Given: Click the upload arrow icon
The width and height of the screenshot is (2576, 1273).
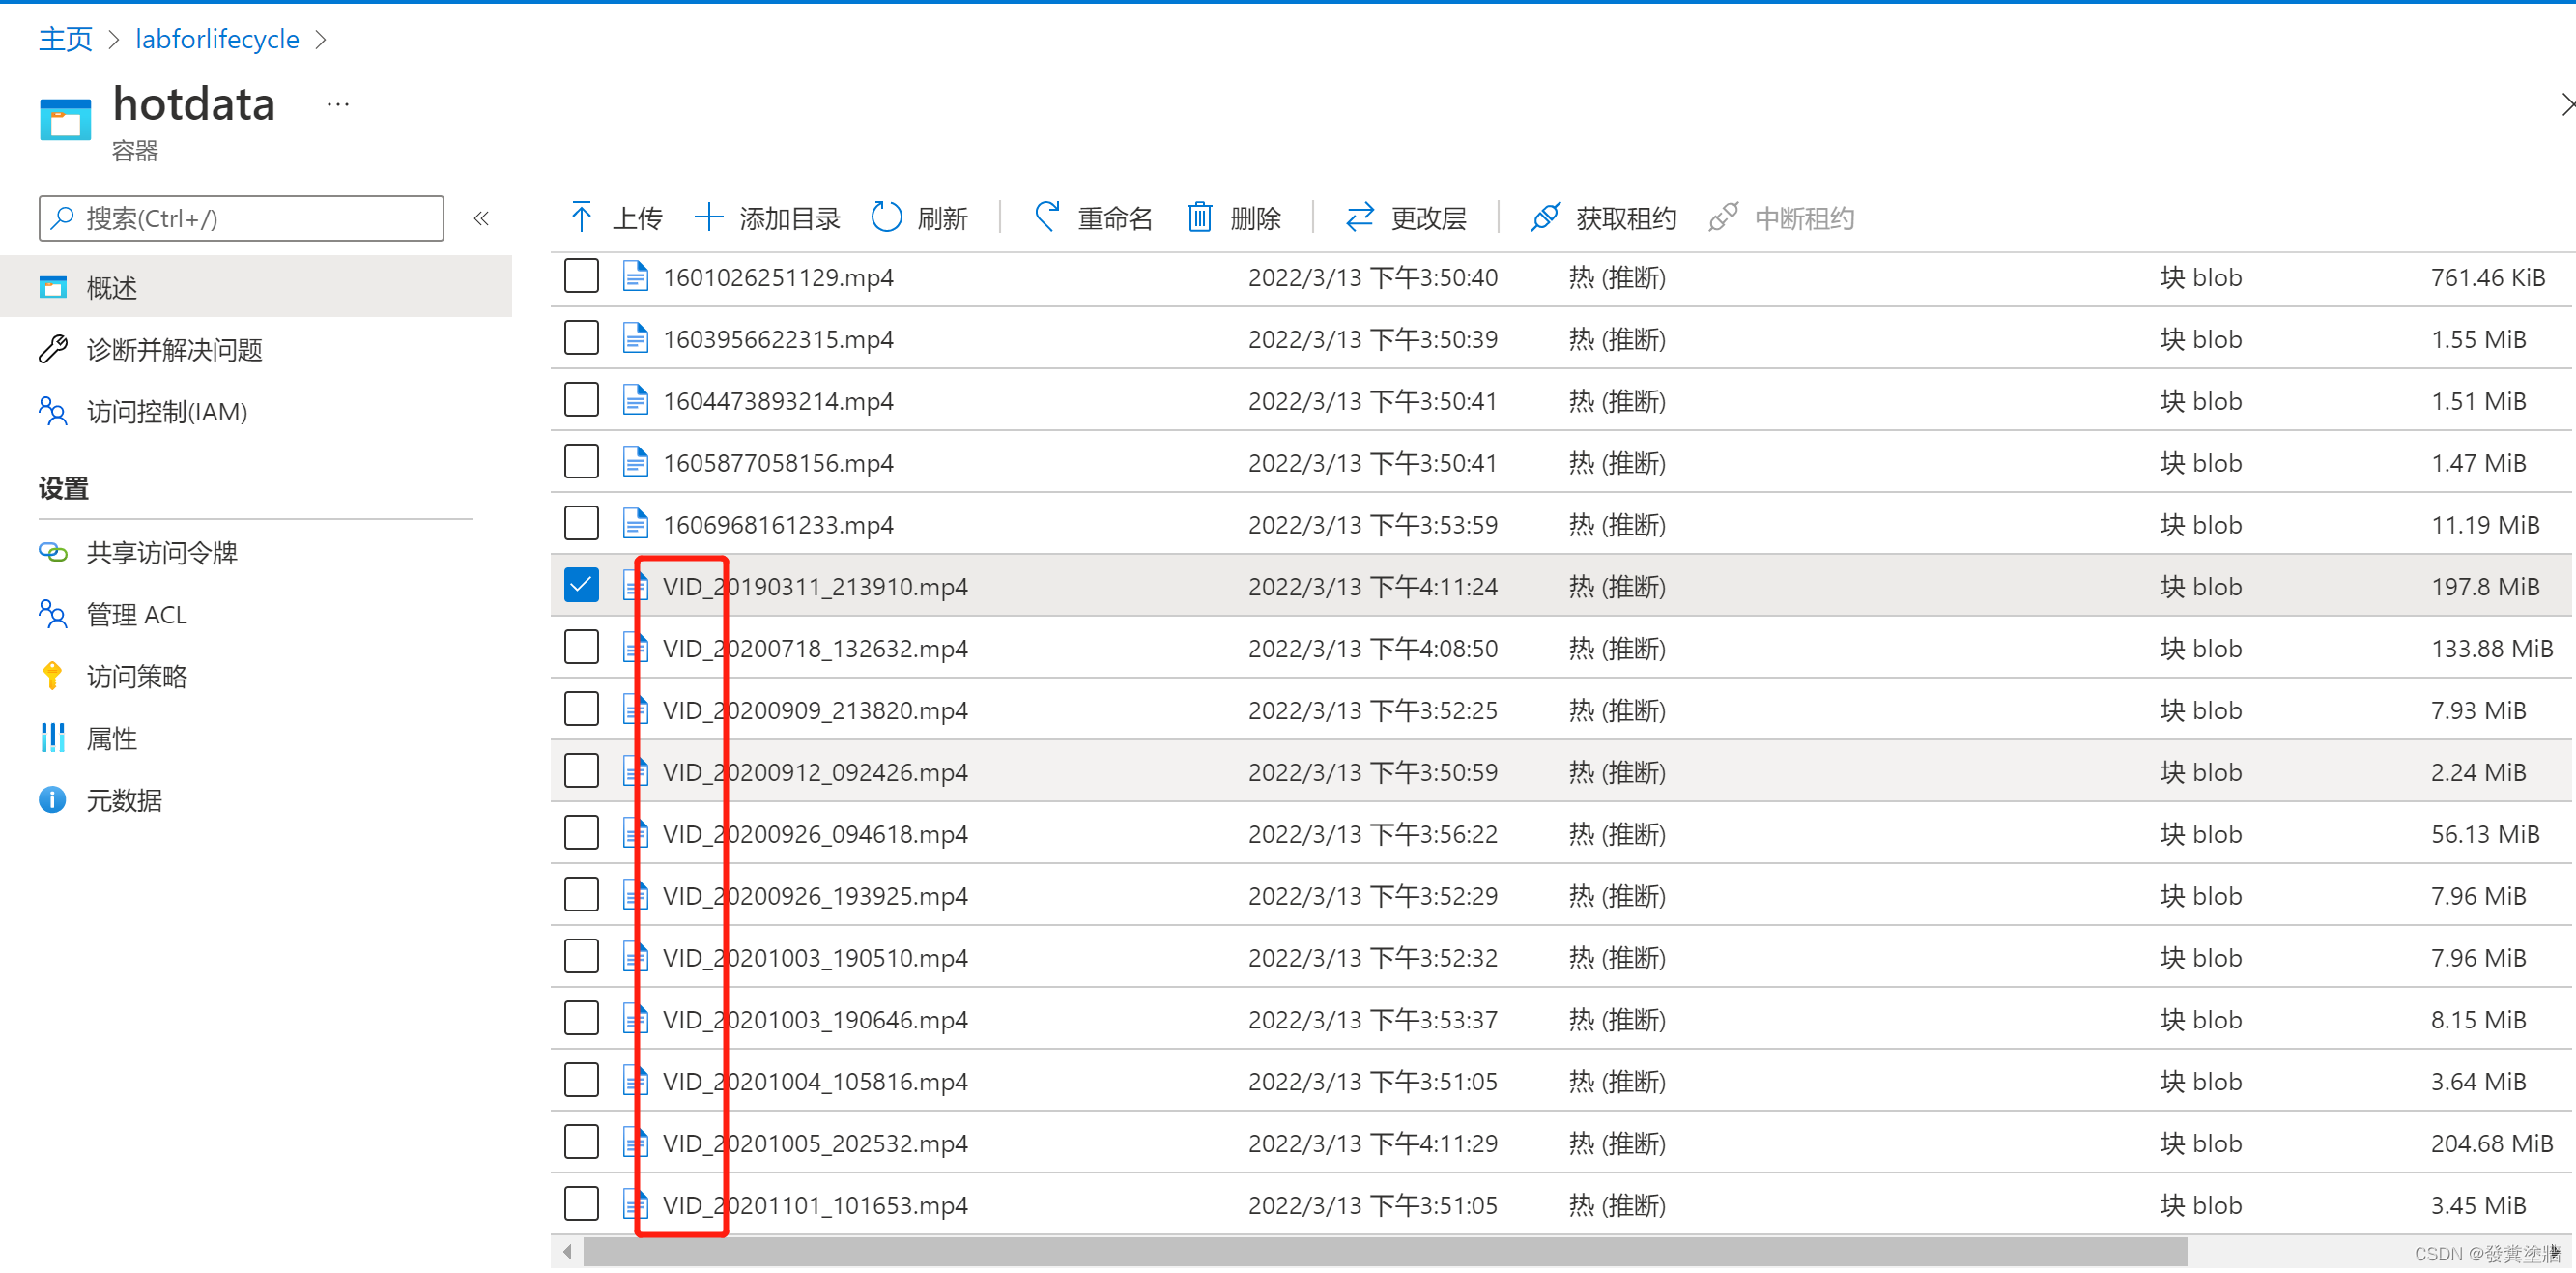Looking at the screenshot, I should (x=581, y=217).
